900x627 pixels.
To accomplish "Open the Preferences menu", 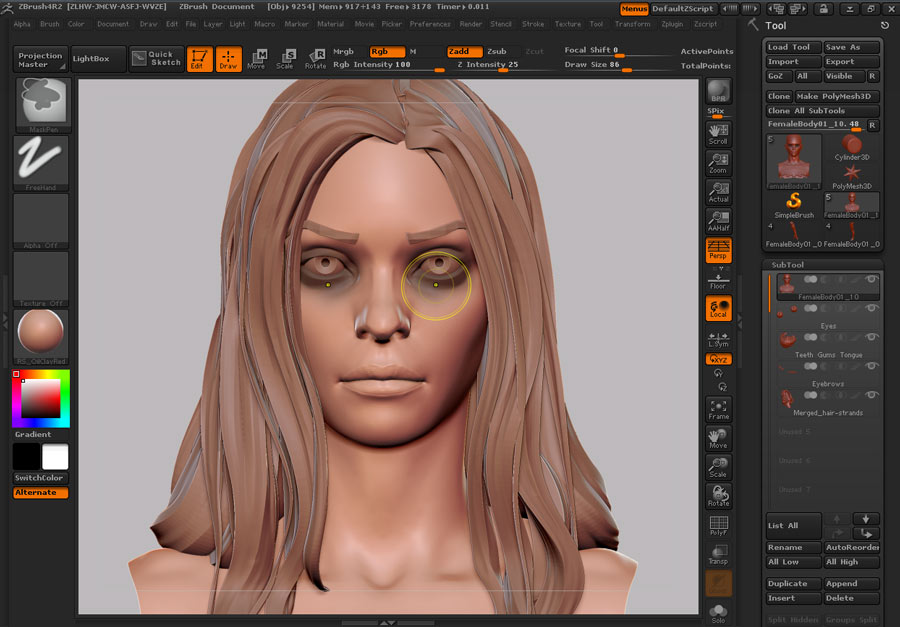I will point(430,24).
